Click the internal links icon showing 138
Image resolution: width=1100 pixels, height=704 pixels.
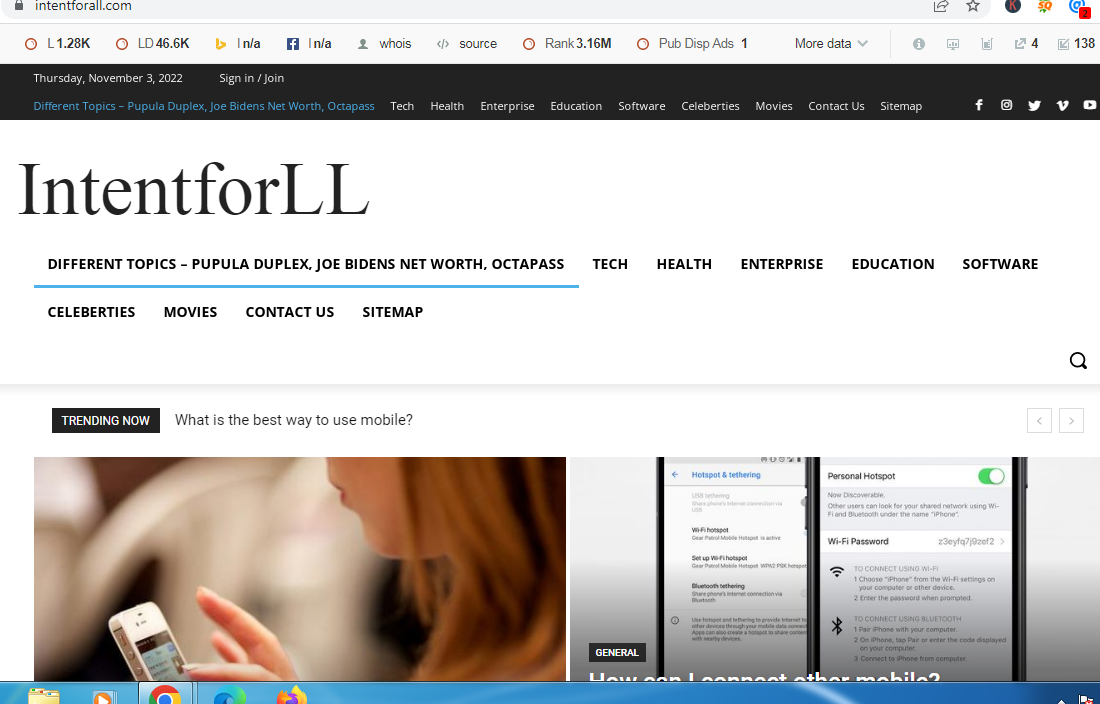(1076, 44)
